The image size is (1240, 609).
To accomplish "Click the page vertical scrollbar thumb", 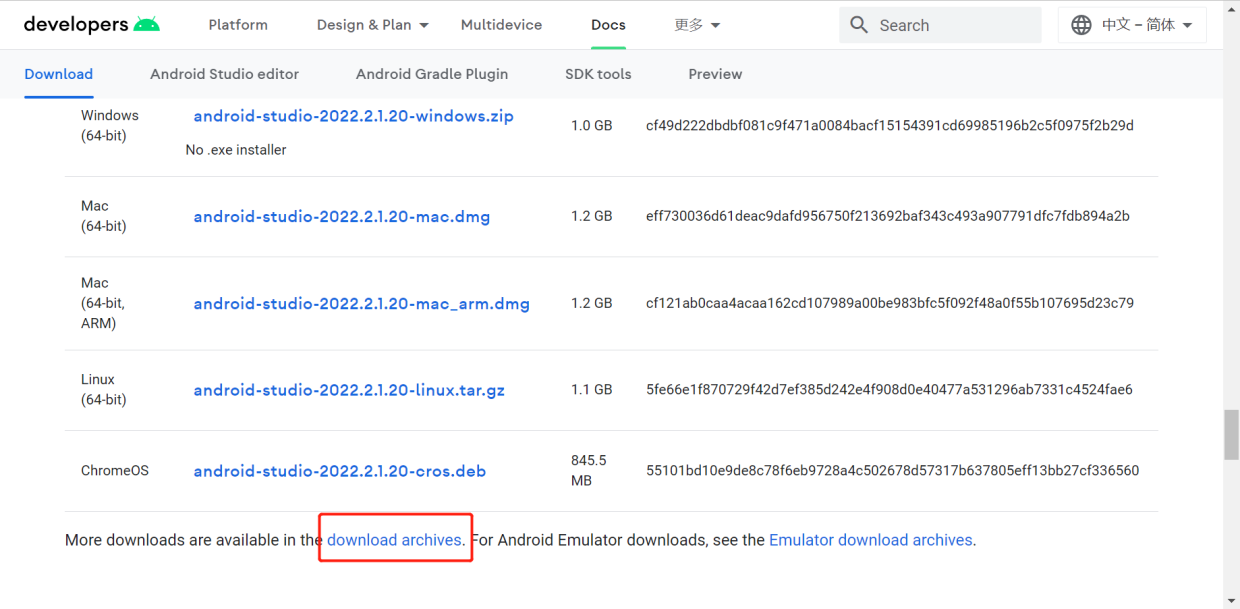I will pyautogui.click(x=1231, y=434).
